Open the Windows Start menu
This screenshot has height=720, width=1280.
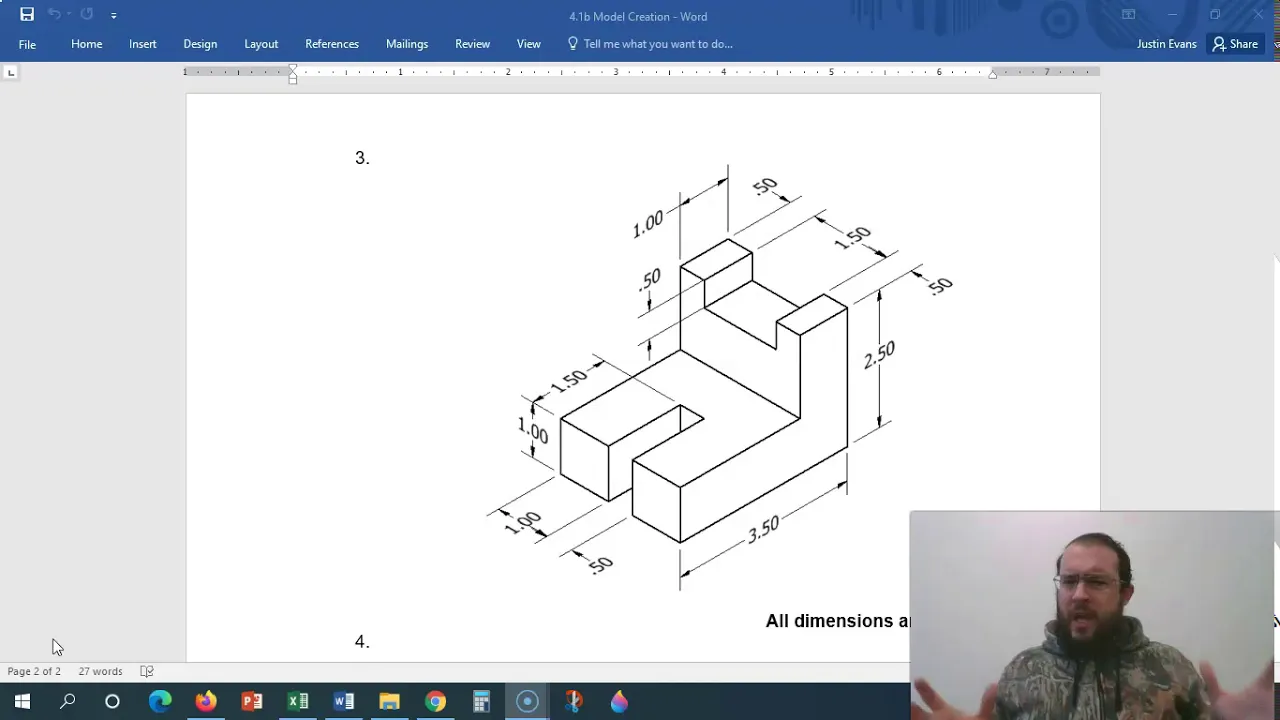point(22,701)
